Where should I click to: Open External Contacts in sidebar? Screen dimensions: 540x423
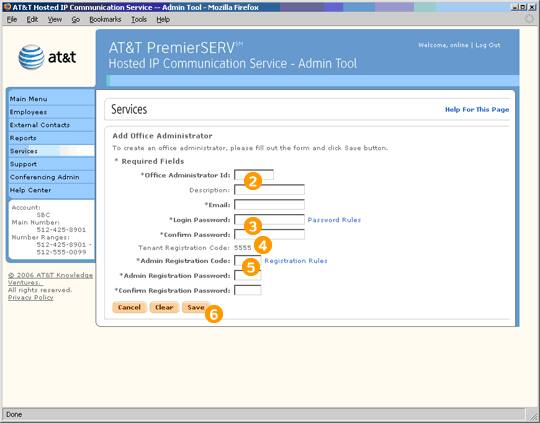pyautogui.click(x=51, y=125)
